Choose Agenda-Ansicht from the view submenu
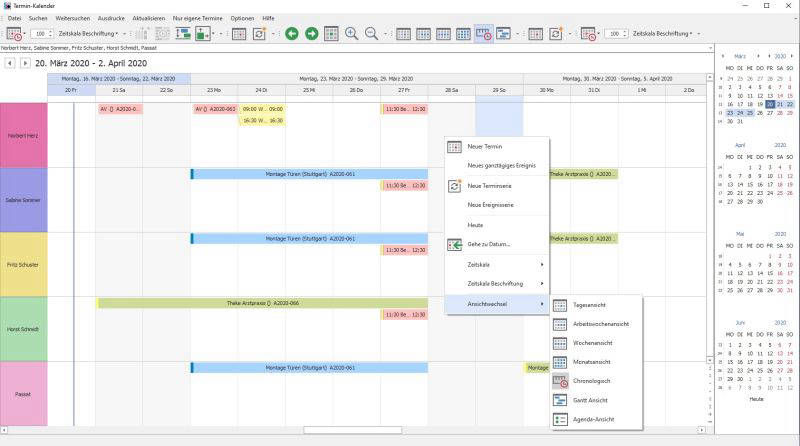 592,419
